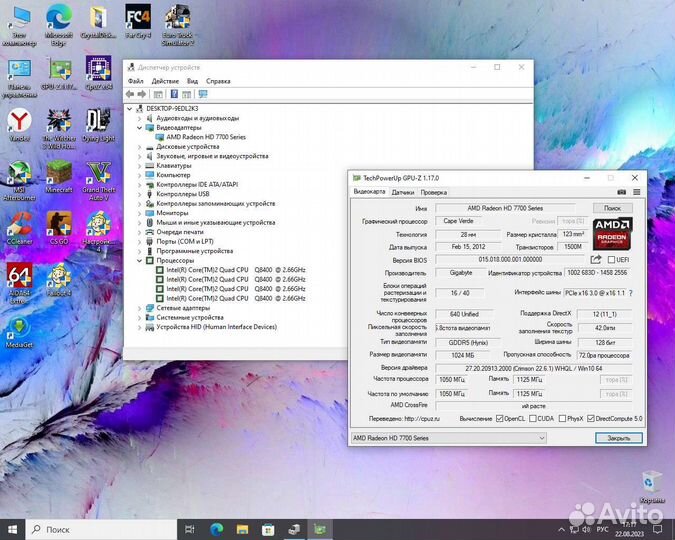675x540 pixels.
Task: Switch to the Датчики tab in GPU-Z
Action: coord(403,192)
